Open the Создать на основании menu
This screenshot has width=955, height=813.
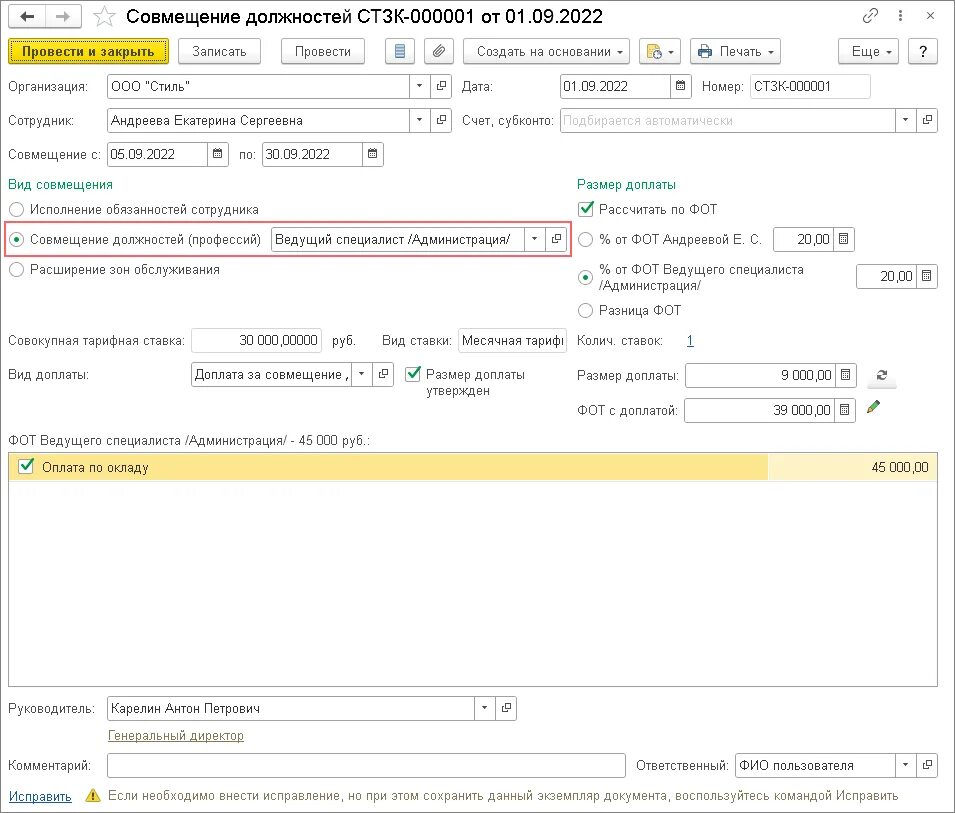546,51
